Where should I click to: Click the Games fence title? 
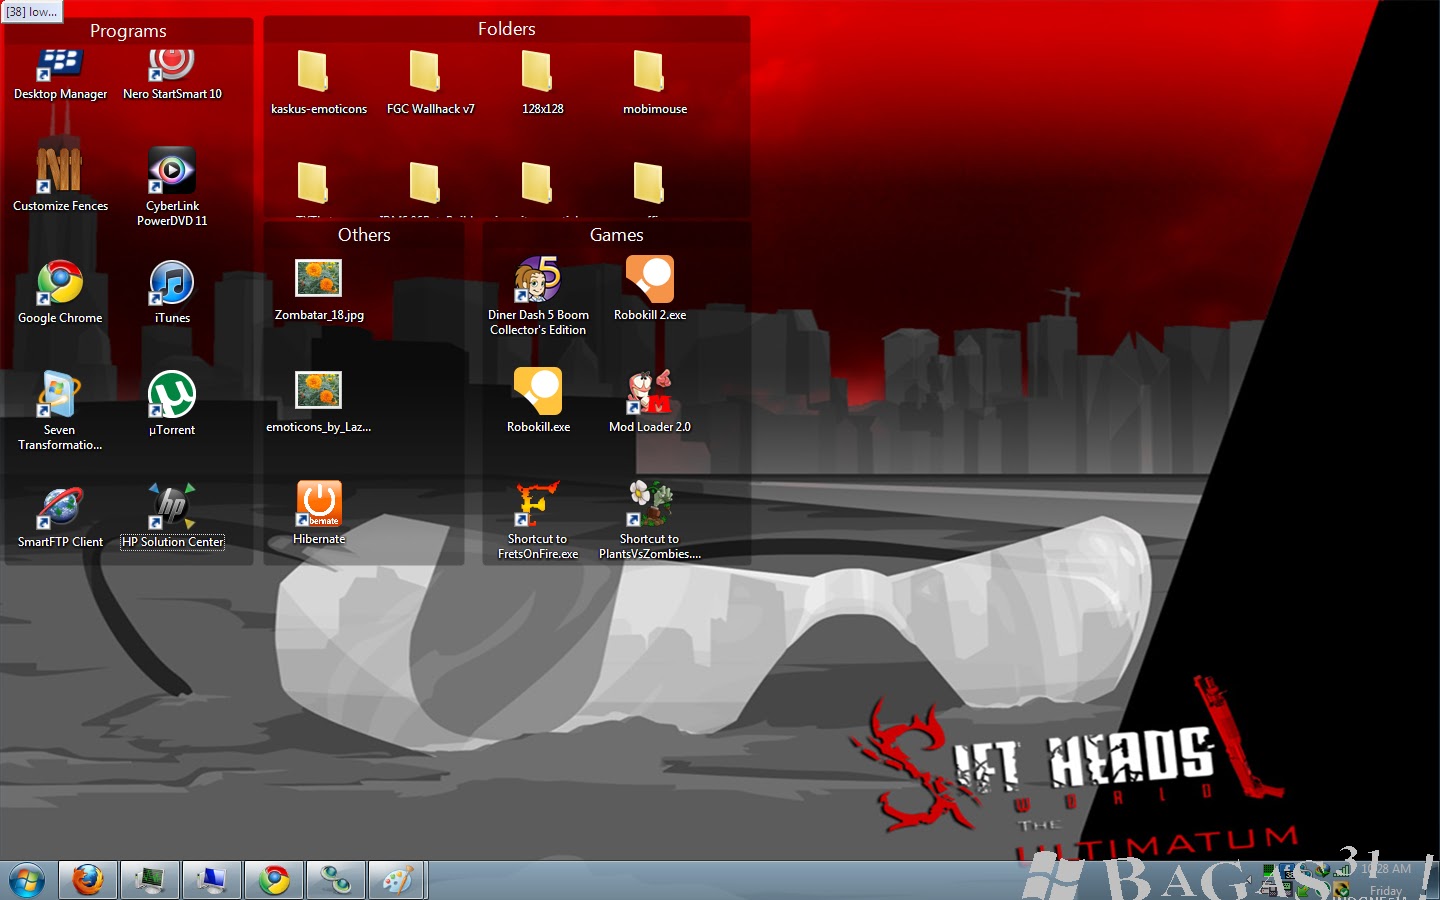[x=617, y=235]
